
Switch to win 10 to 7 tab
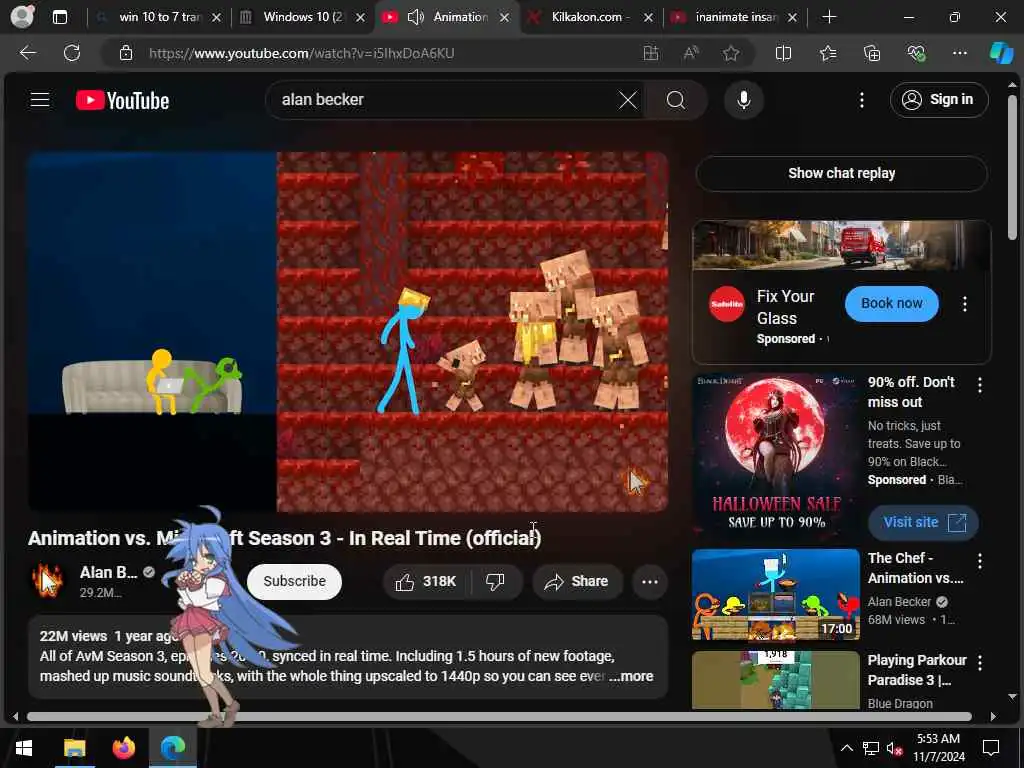click(159, 17)
